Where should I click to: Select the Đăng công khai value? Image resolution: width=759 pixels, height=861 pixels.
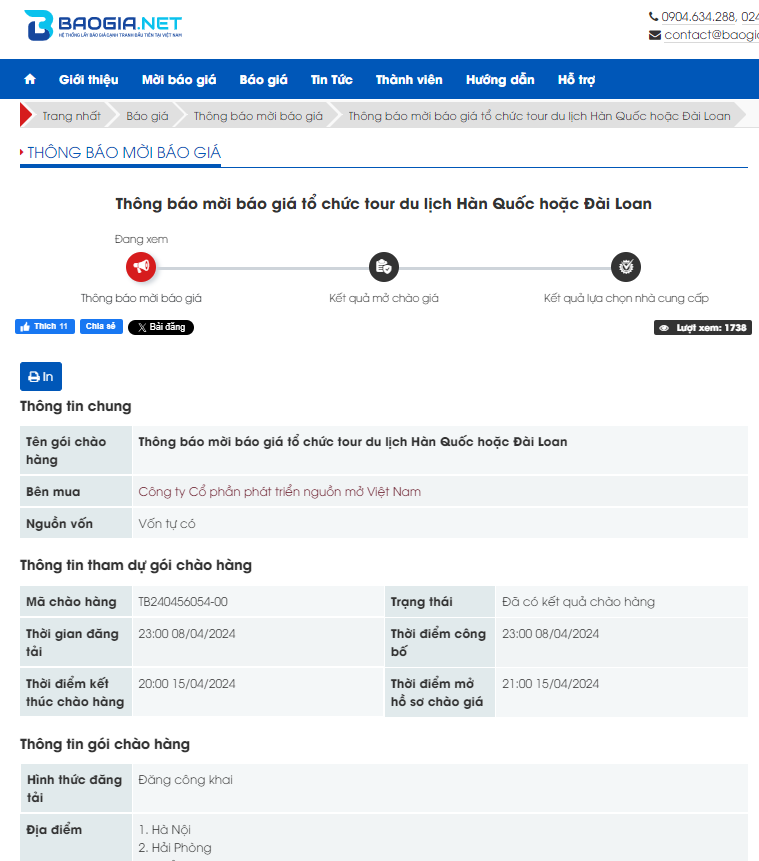click(186, 780)
